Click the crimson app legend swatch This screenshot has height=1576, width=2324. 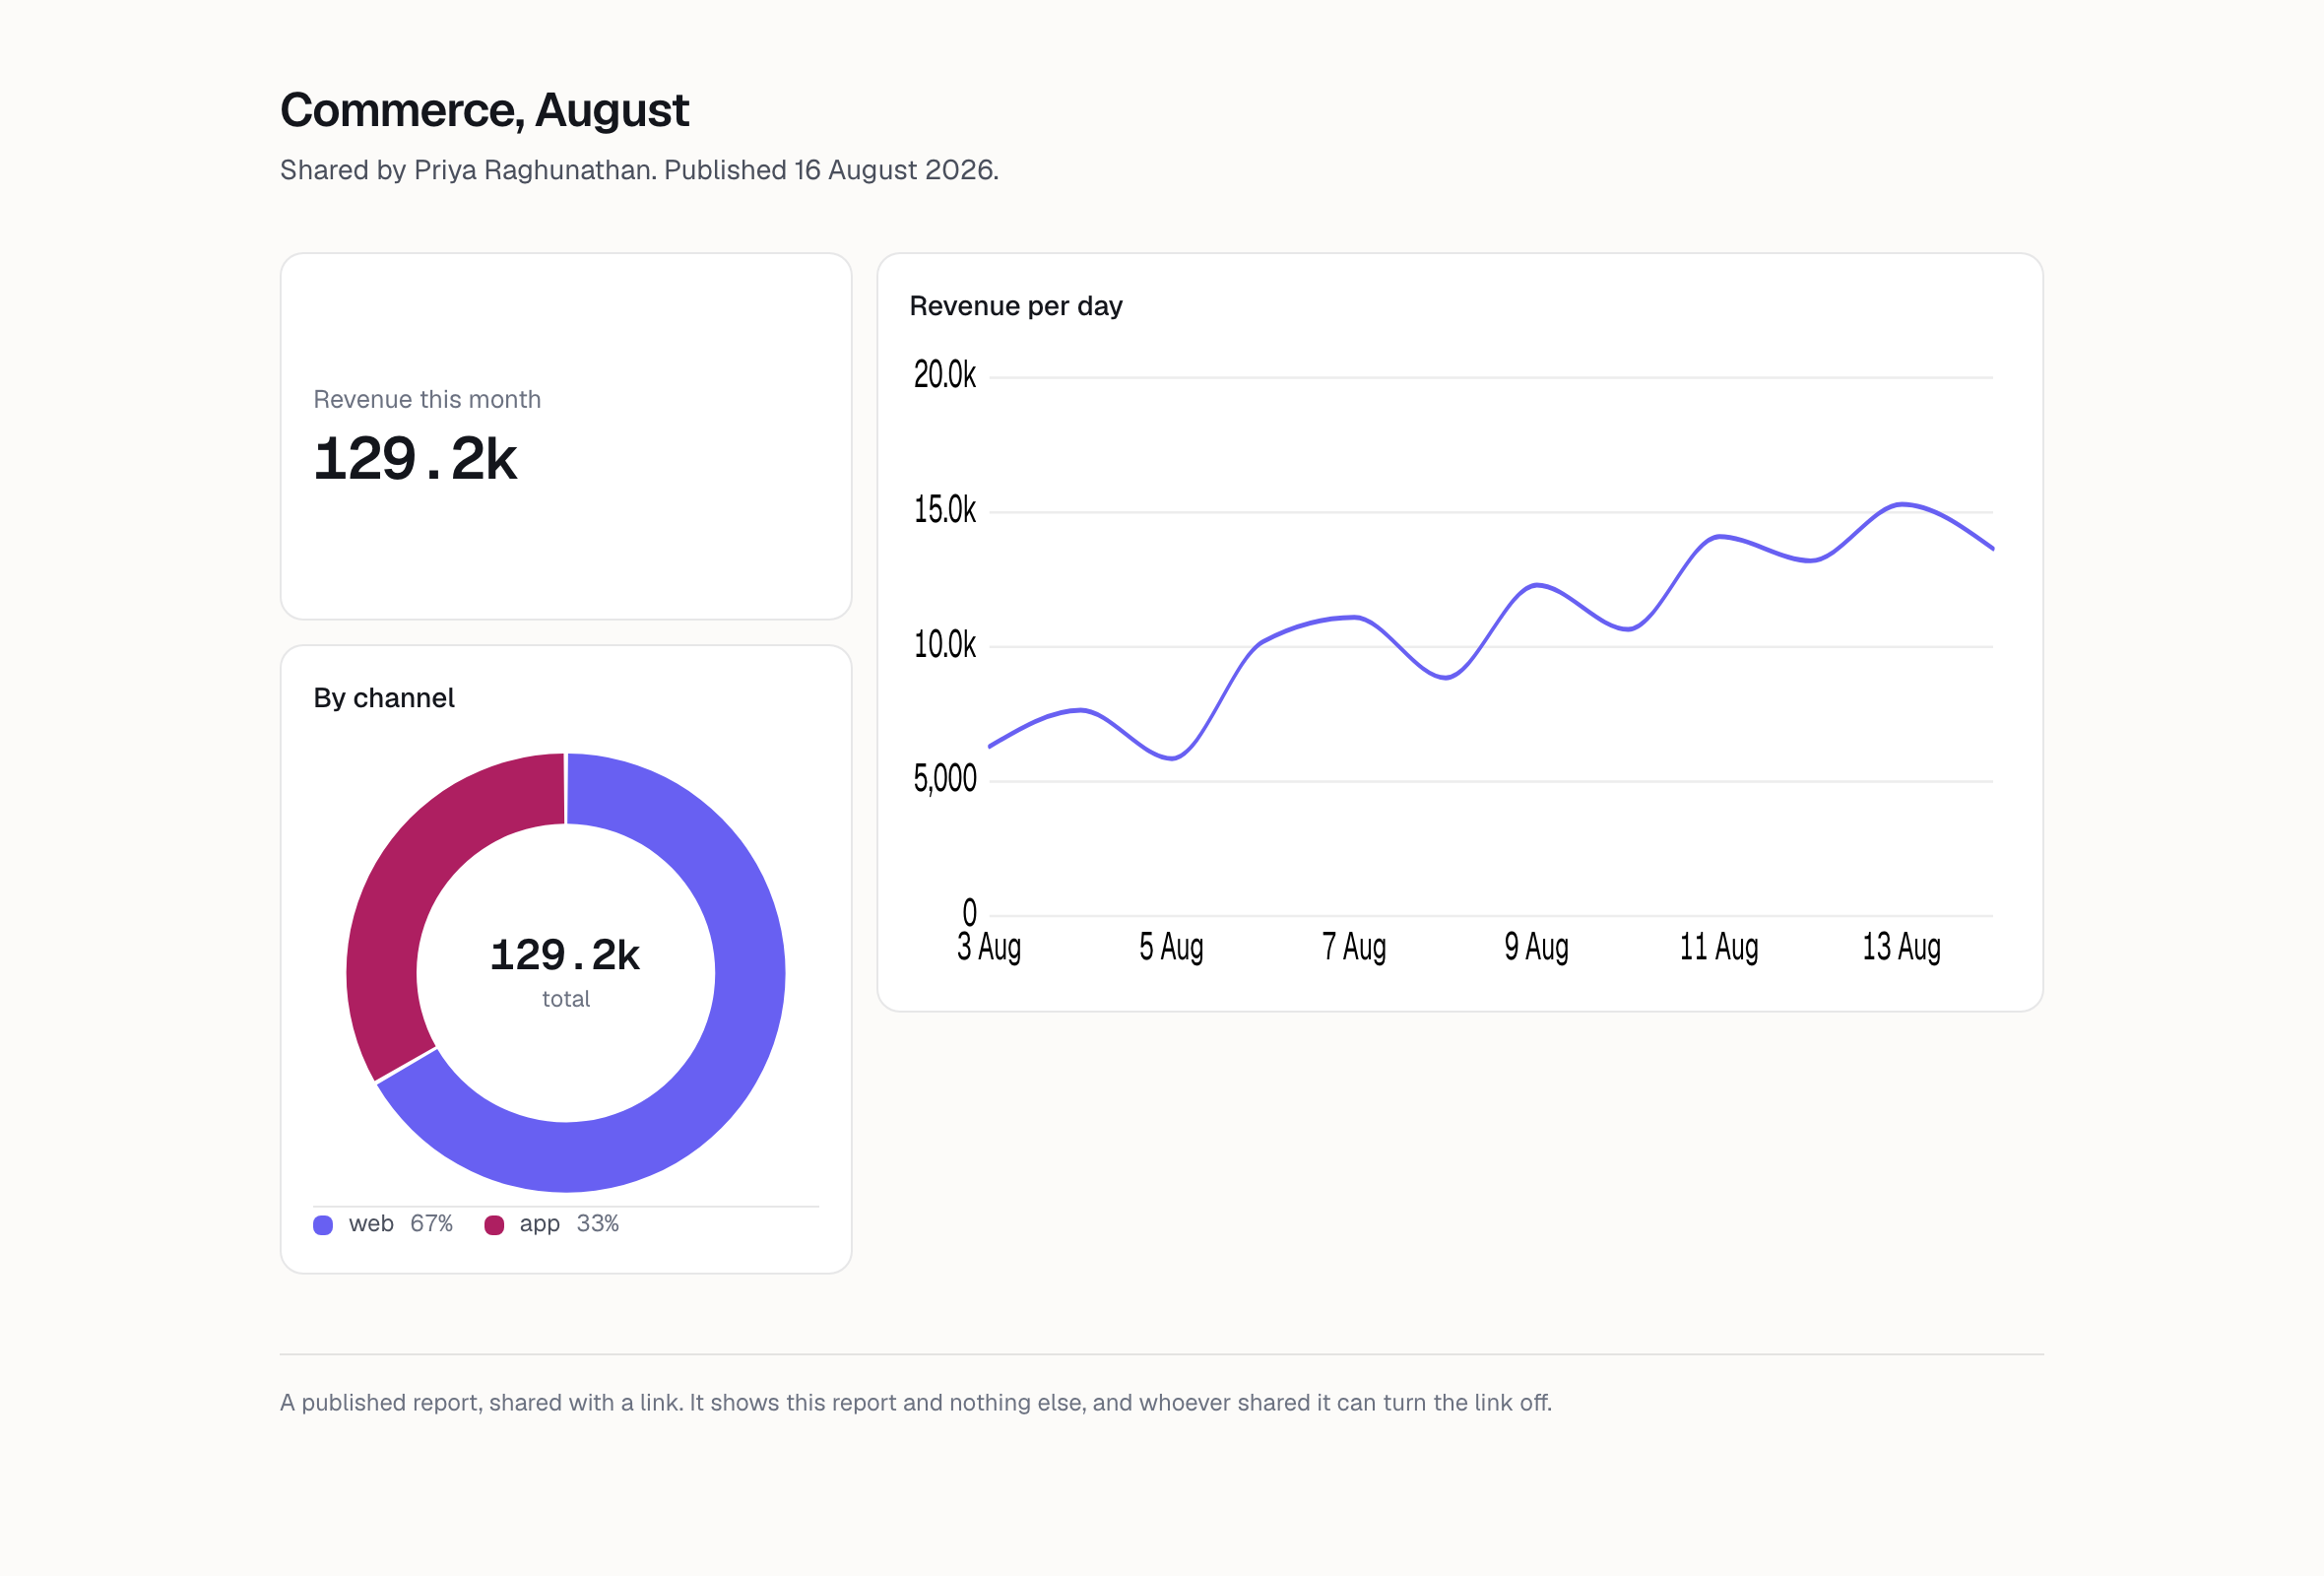click(x=494, y=1225)
